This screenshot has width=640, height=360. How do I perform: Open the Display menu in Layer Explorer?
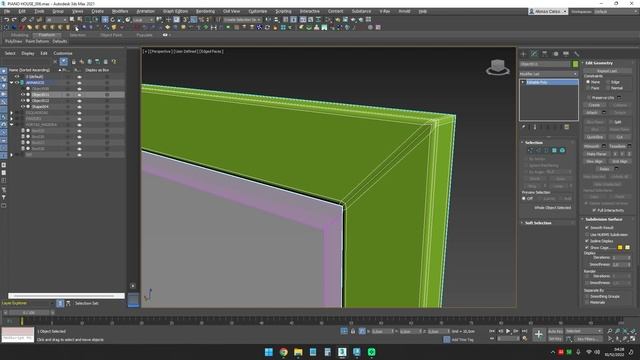point(28,53)
